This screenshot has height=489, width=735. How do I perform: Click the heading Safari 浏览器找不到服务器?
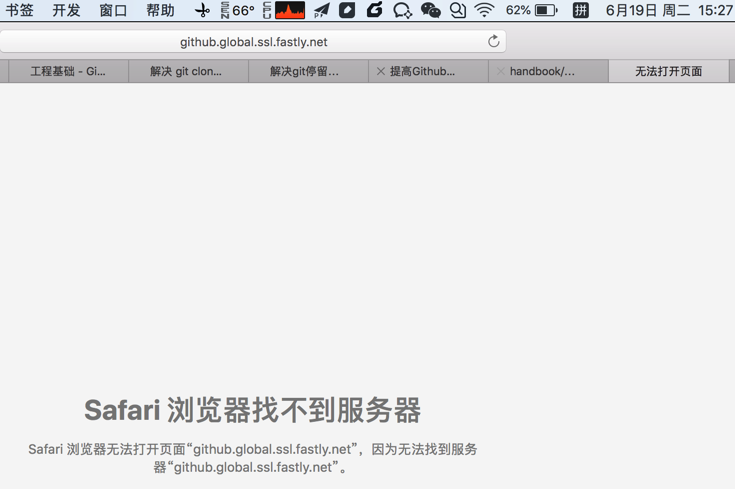(x=253, y=410)
